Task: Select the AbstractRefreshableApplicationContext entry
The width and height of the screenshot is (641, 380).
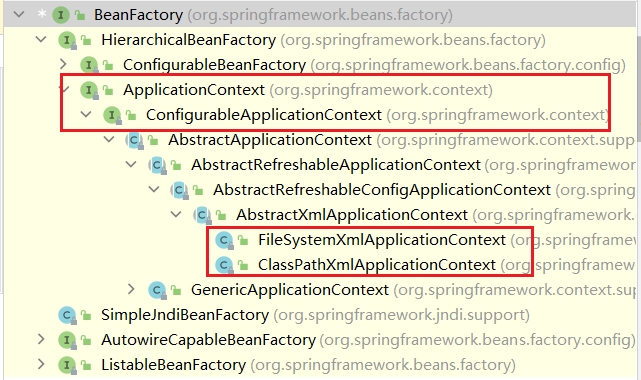Action: (x=336, y=165)
